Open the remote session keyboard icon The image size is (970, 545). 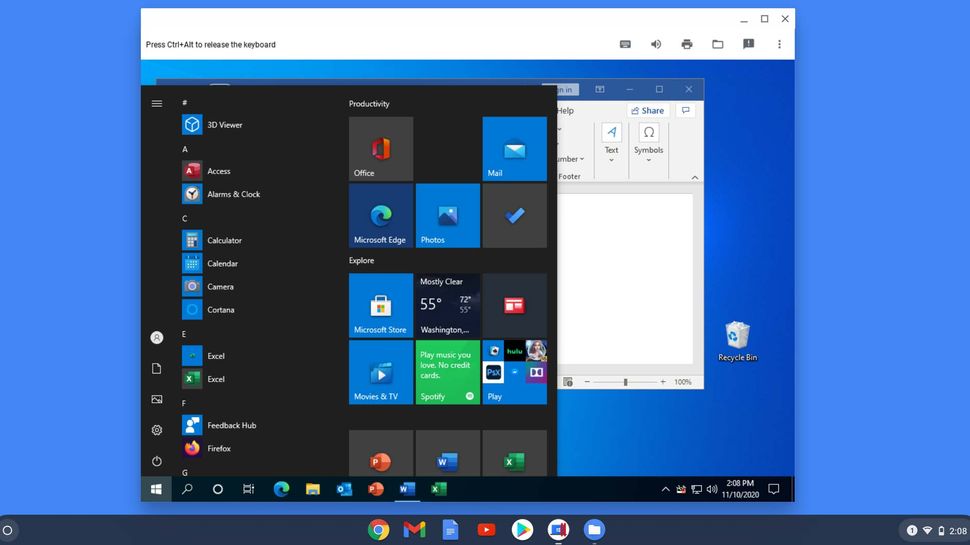pos(625,45)
